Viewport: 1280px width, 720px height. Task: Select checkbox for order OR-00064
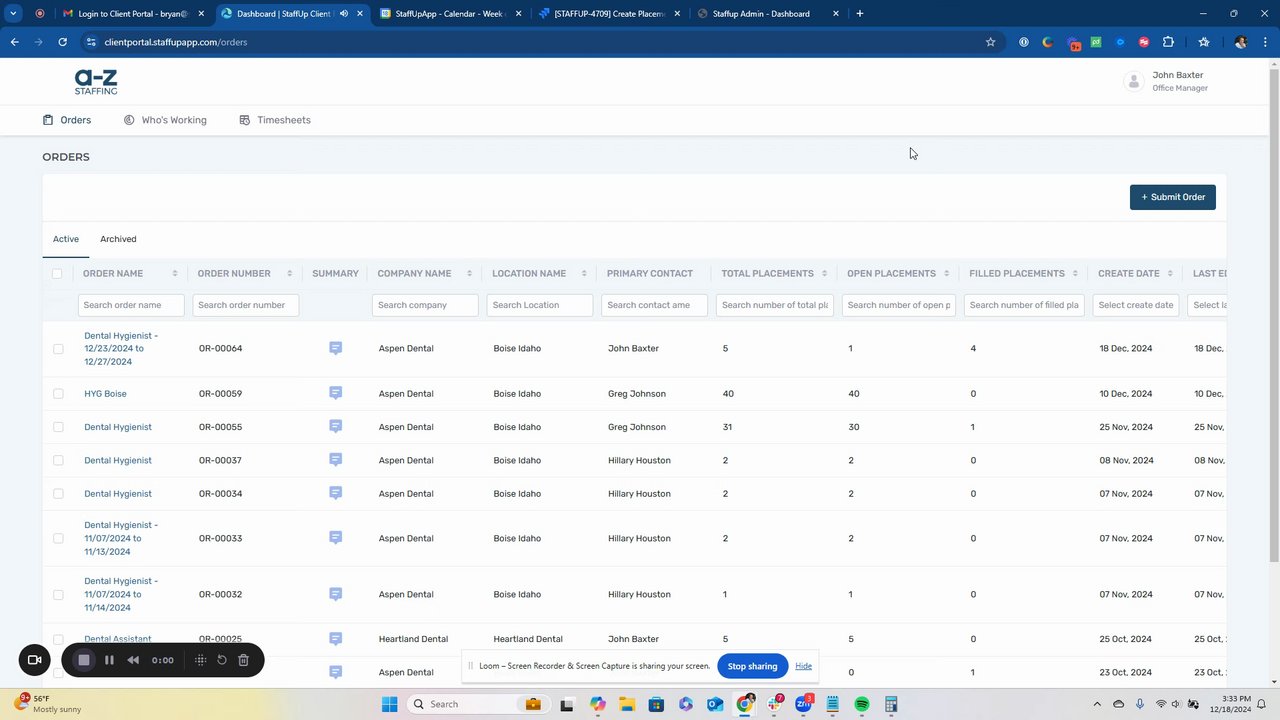click(x=58, y=349)
